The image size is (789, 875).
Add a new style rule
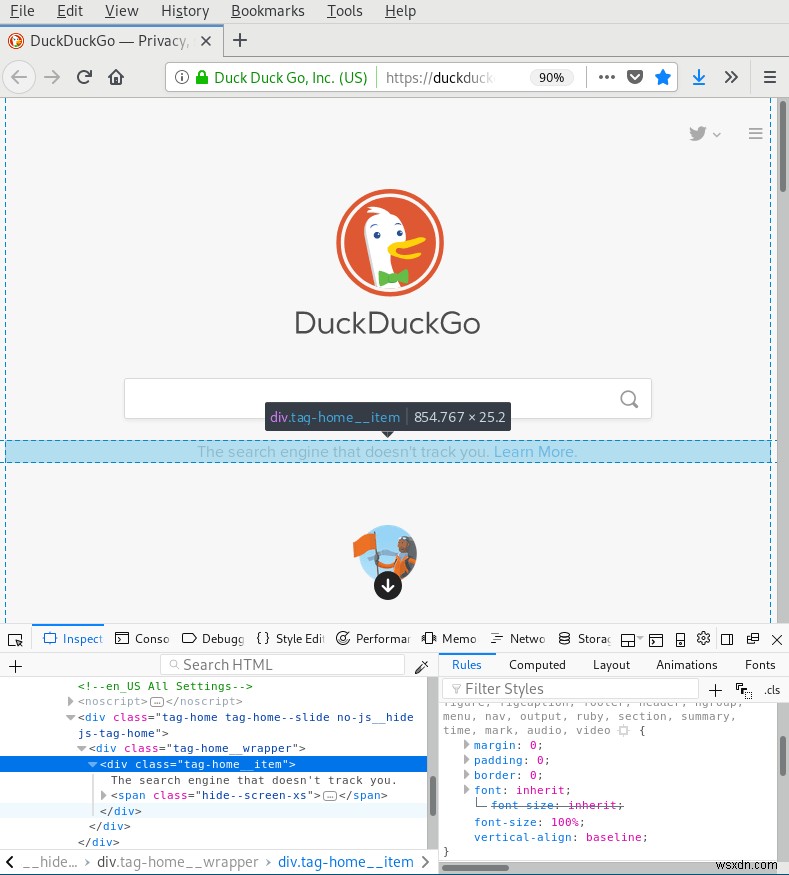[x=715, y=690]
